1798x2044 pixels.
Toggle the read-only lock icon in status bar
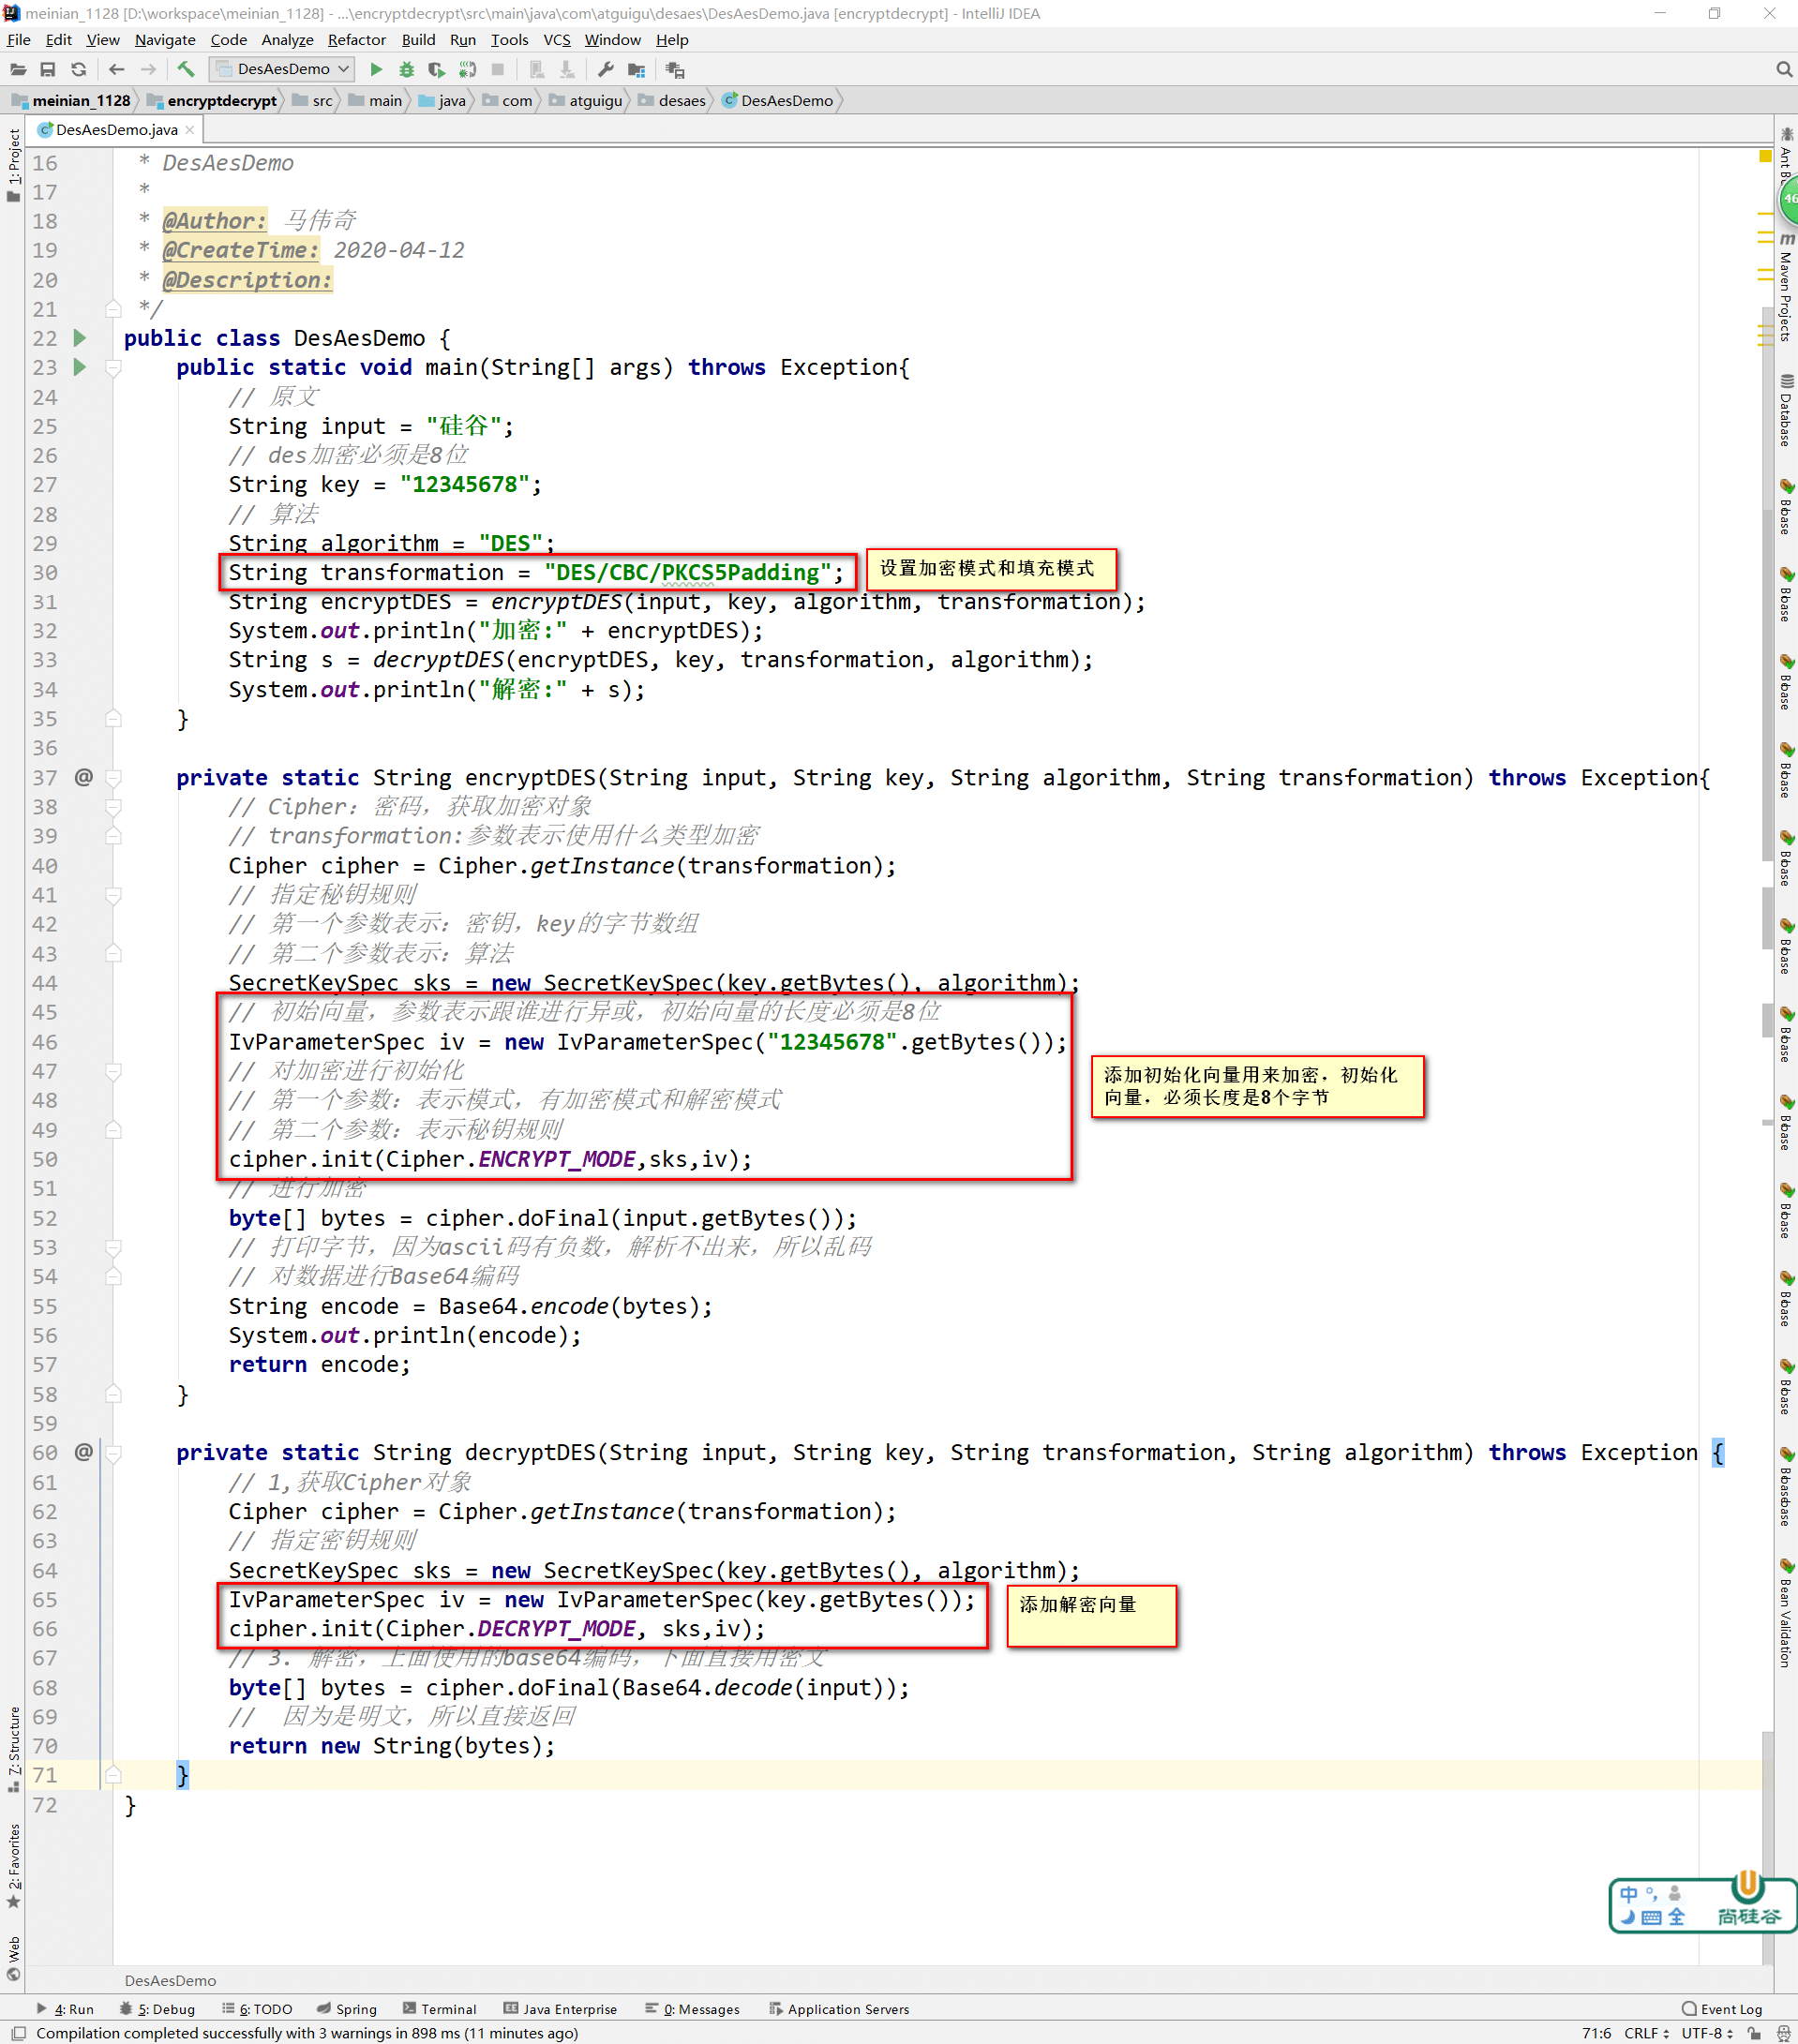(x=1754, y=2033)
